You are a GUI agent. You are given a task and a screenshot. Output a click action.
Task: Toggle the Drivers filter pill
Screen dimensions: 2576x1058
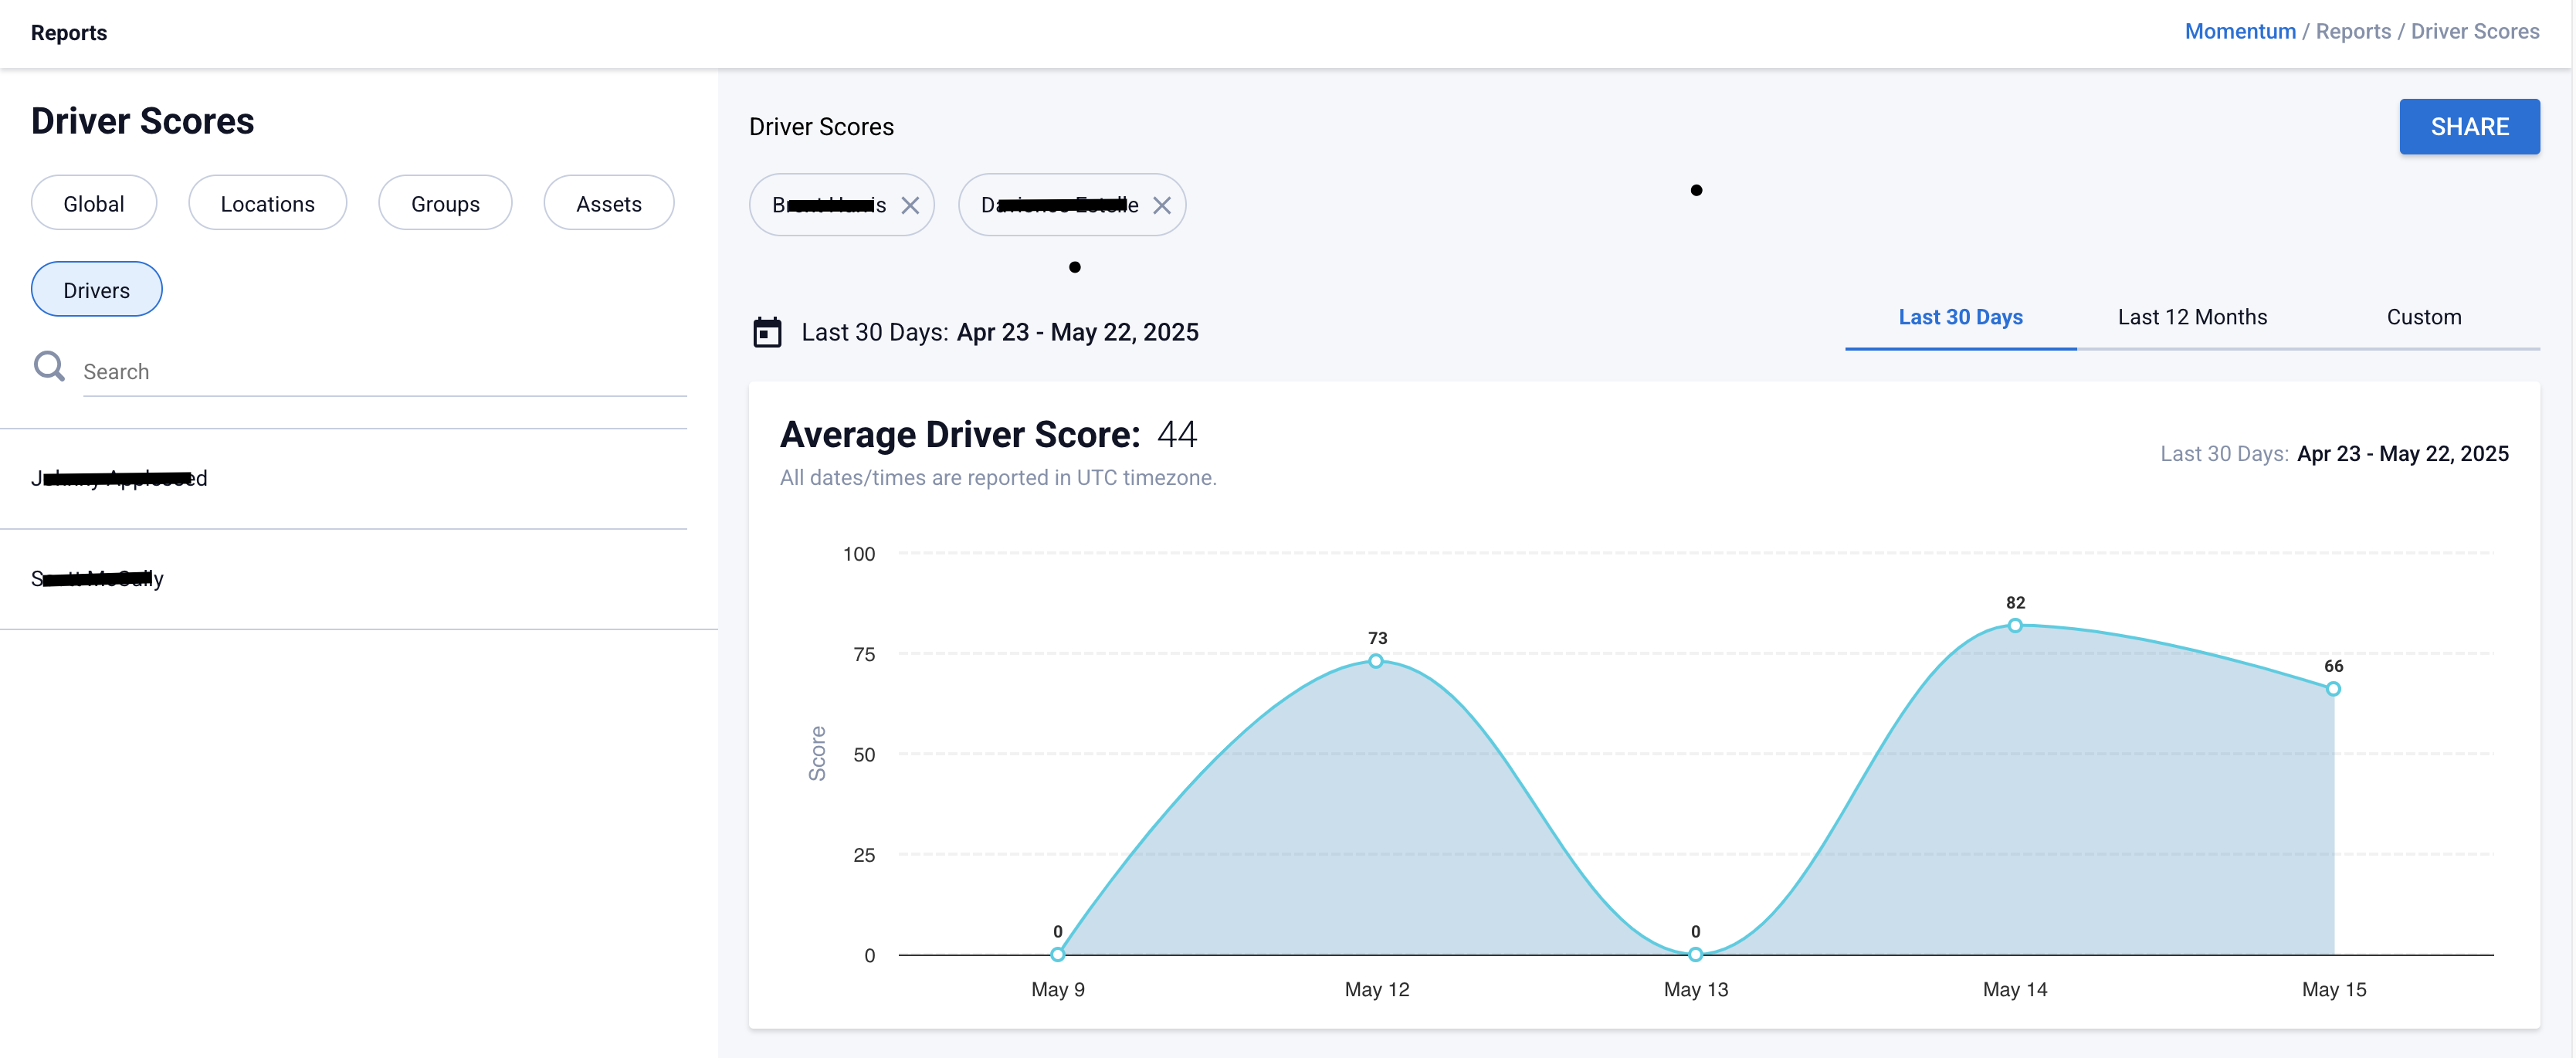point(96,290)
